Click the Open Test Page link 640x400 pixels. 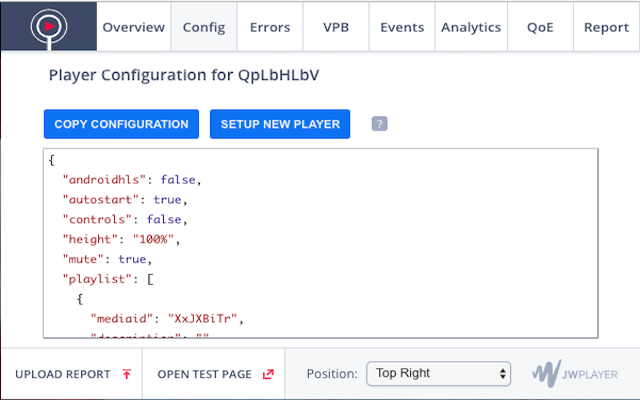click(204, 374)
